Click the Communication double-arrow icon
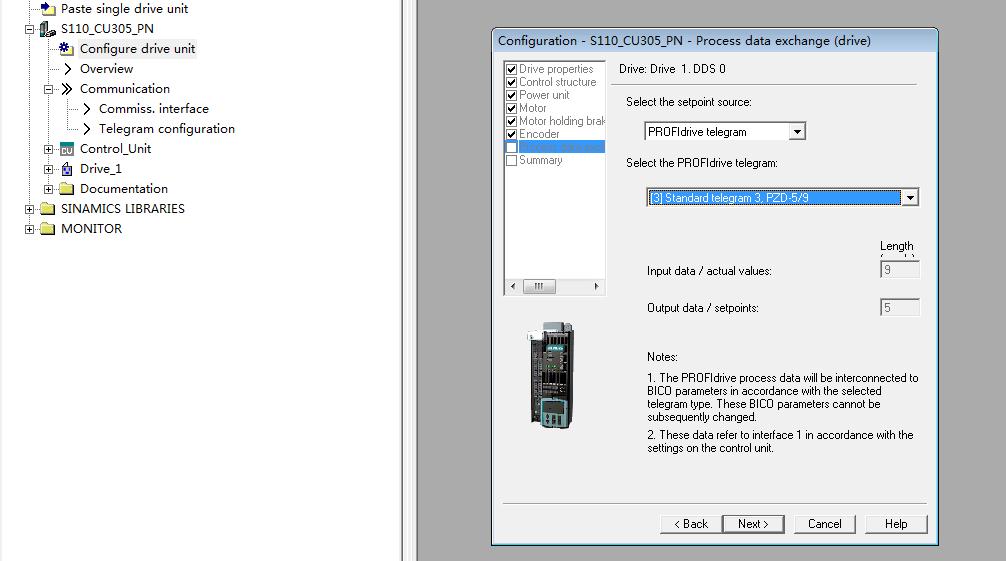This screenshot has height=561, width=1006. click(x=67, y=89)
